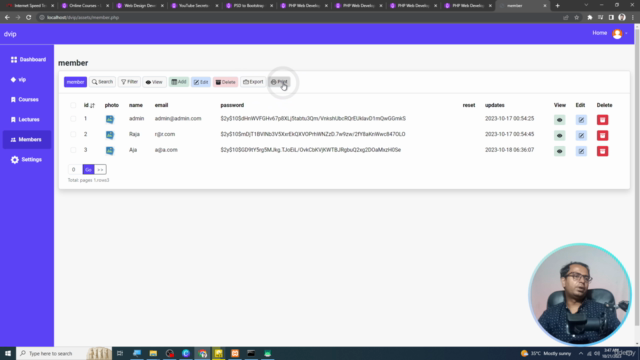Open the Filter option
This screenshot has width=640, height=360.
coord(129,82)
